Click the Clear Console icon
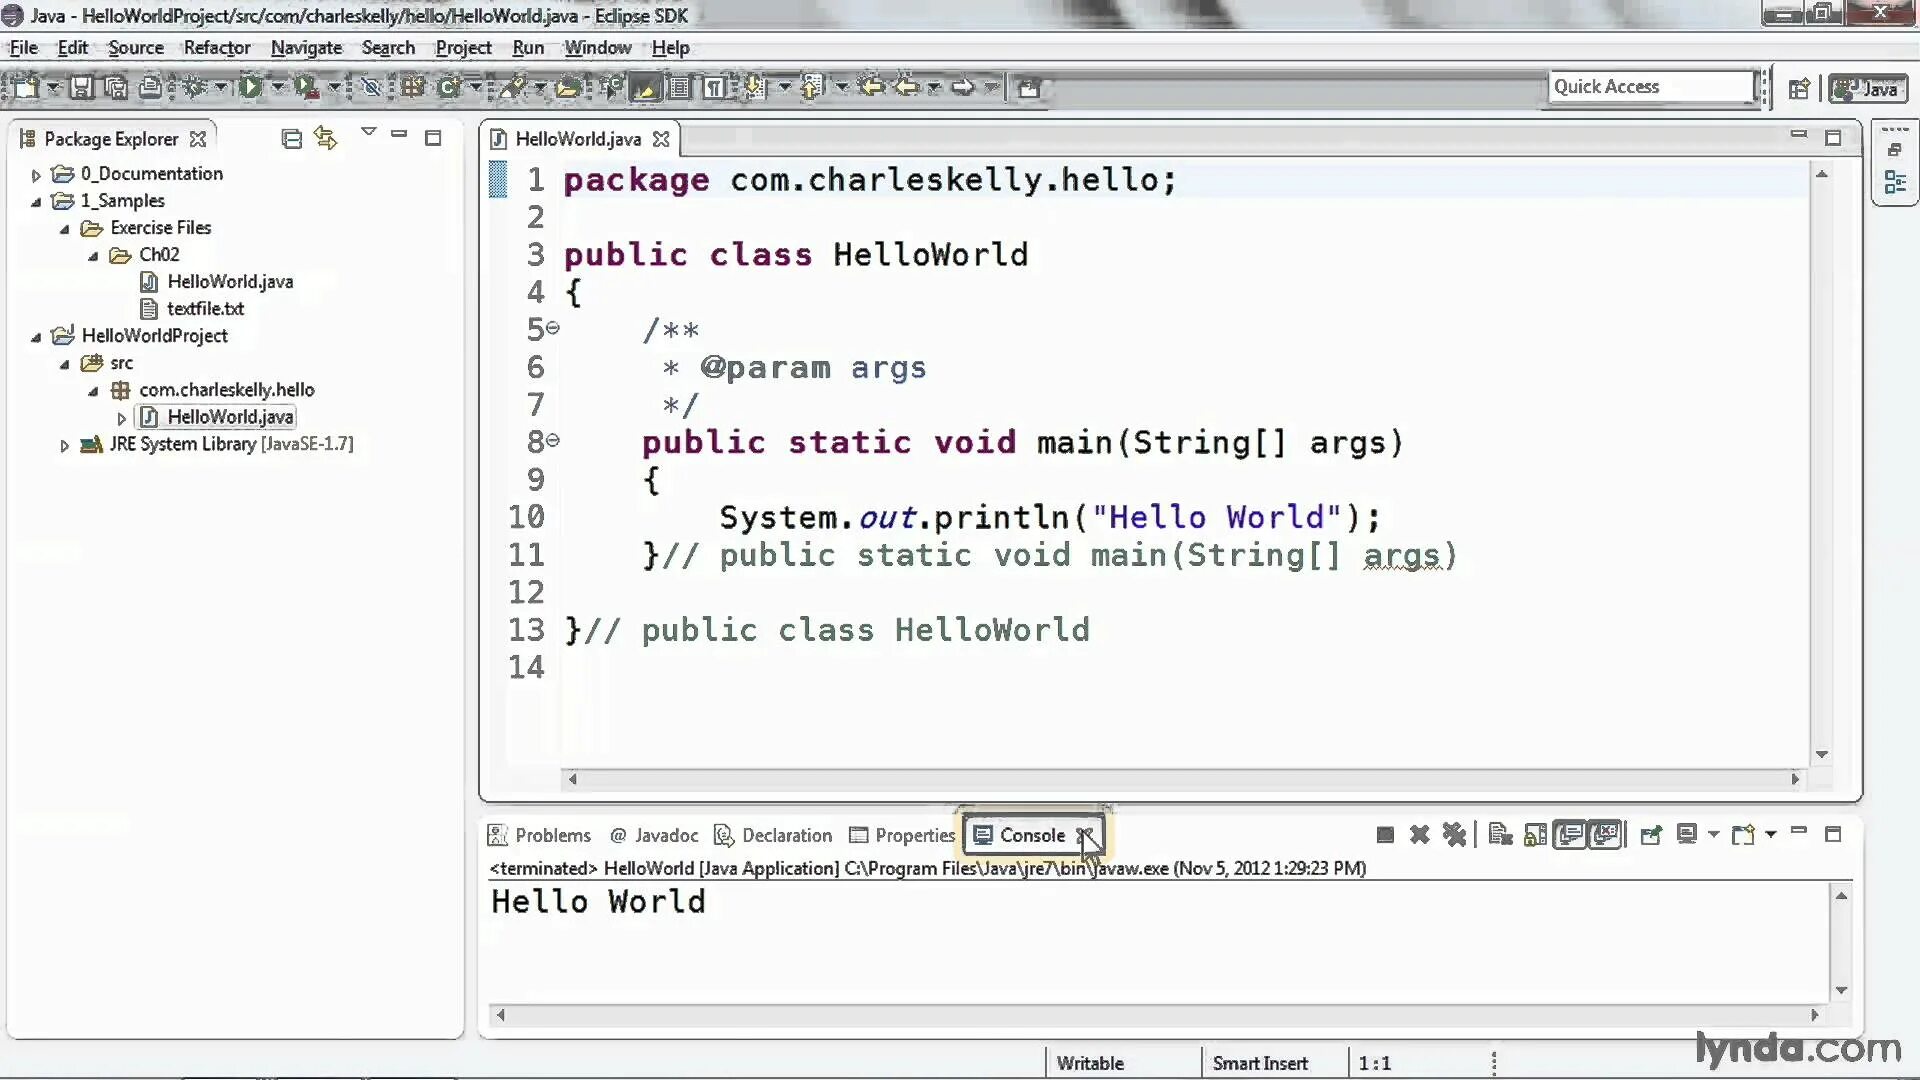 (1500, 835)
